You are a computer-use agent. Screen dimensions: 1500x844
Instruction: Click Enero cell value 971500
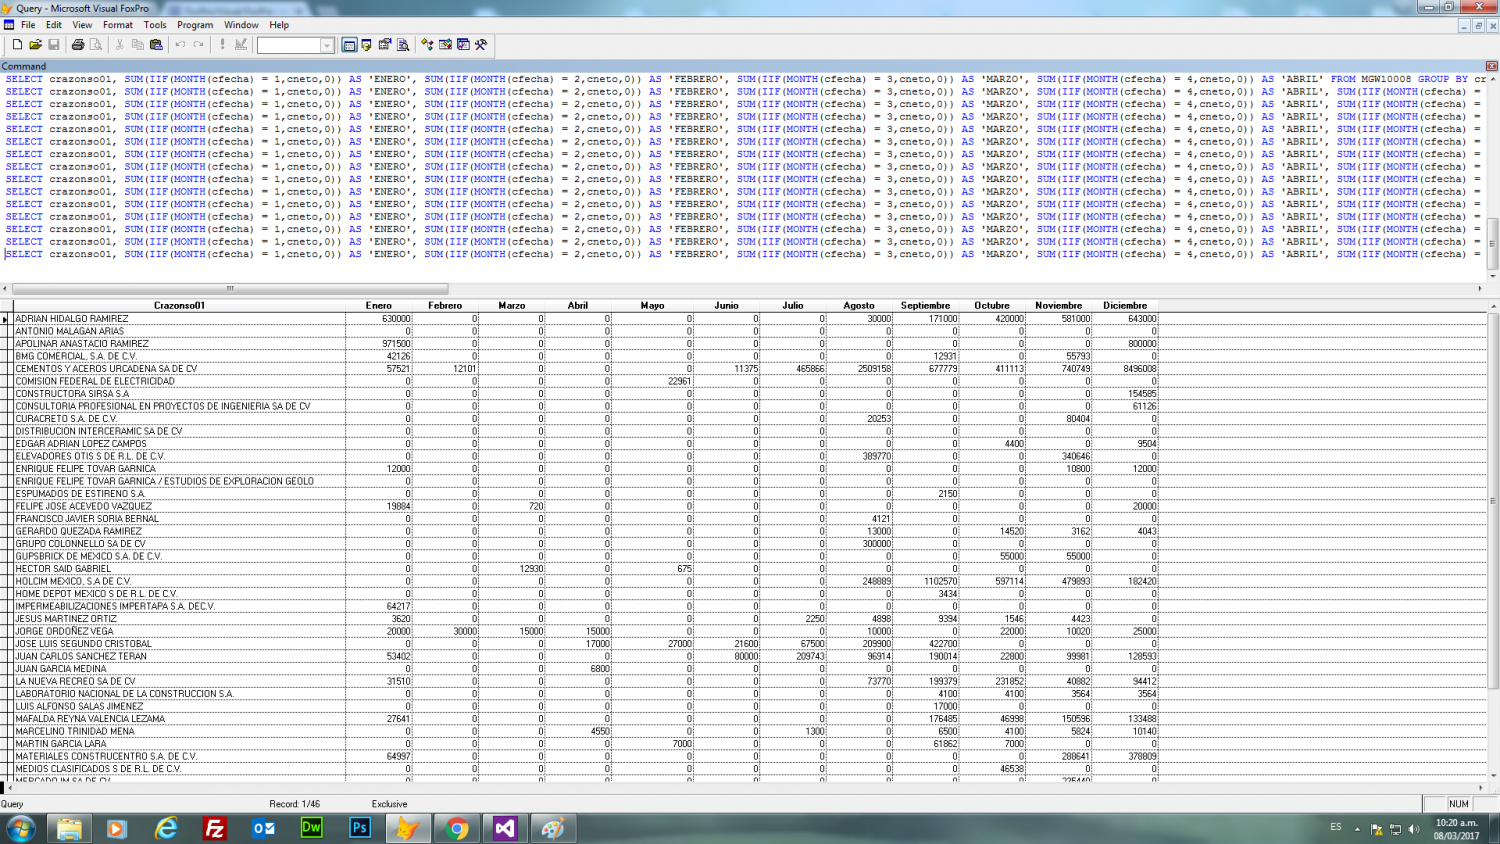(379, 344)
